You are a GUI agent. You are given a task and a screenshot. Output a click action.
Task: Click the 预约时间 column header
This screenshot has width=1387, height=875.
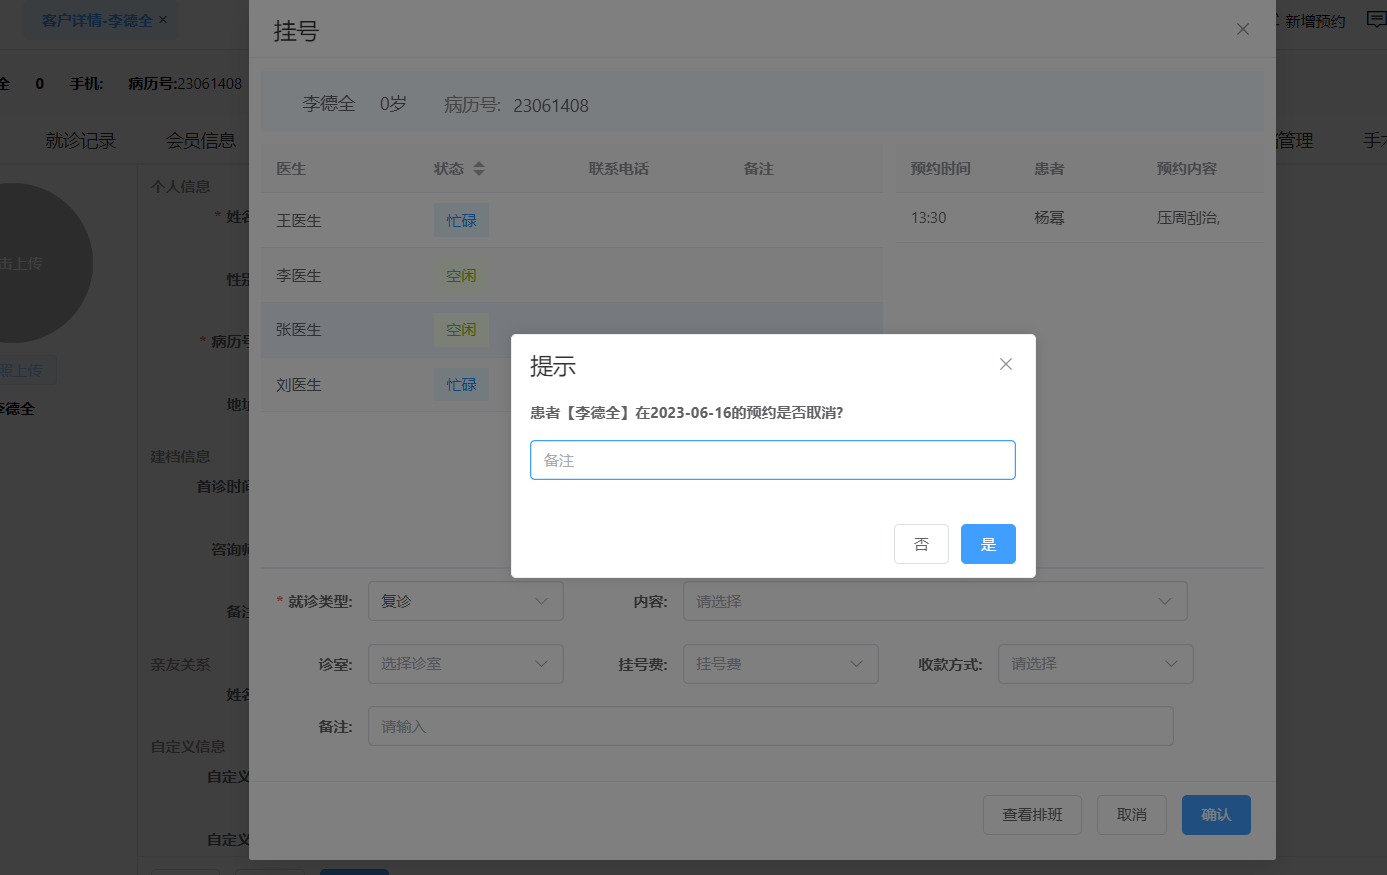(x=940, y=169)
